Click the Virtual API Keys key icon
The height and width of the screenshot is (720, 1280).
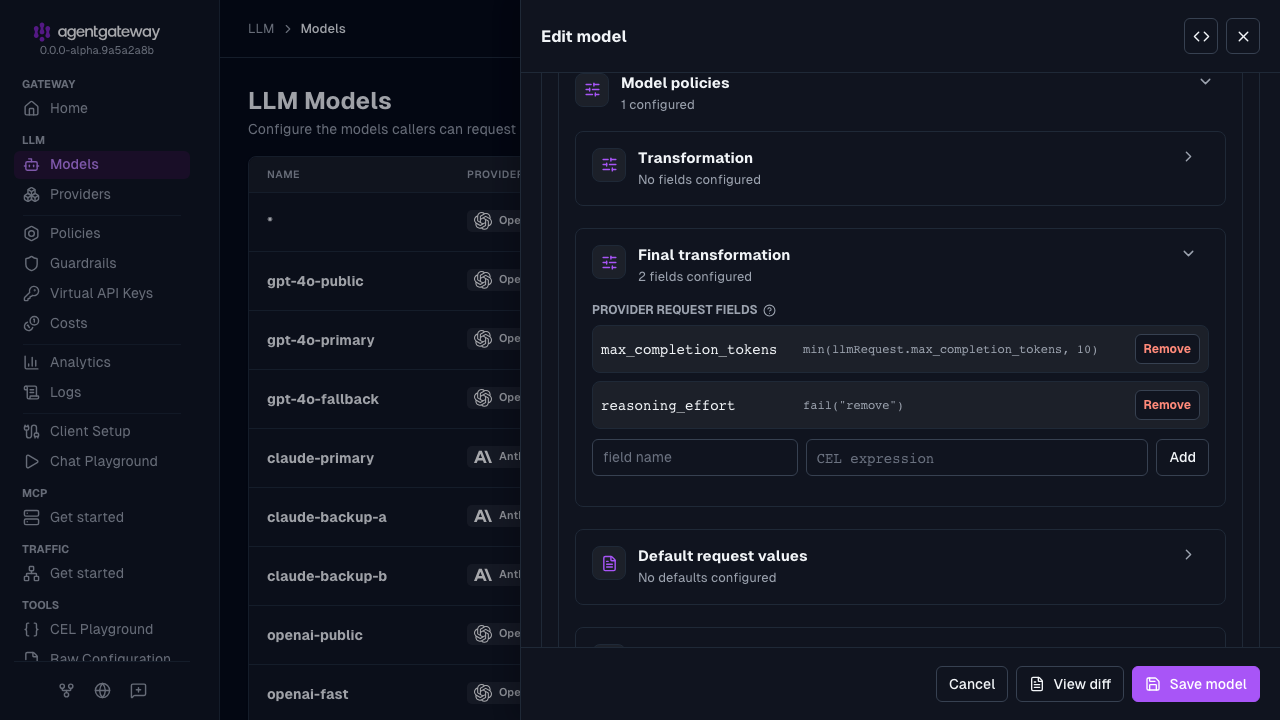(x=32, y=293)
